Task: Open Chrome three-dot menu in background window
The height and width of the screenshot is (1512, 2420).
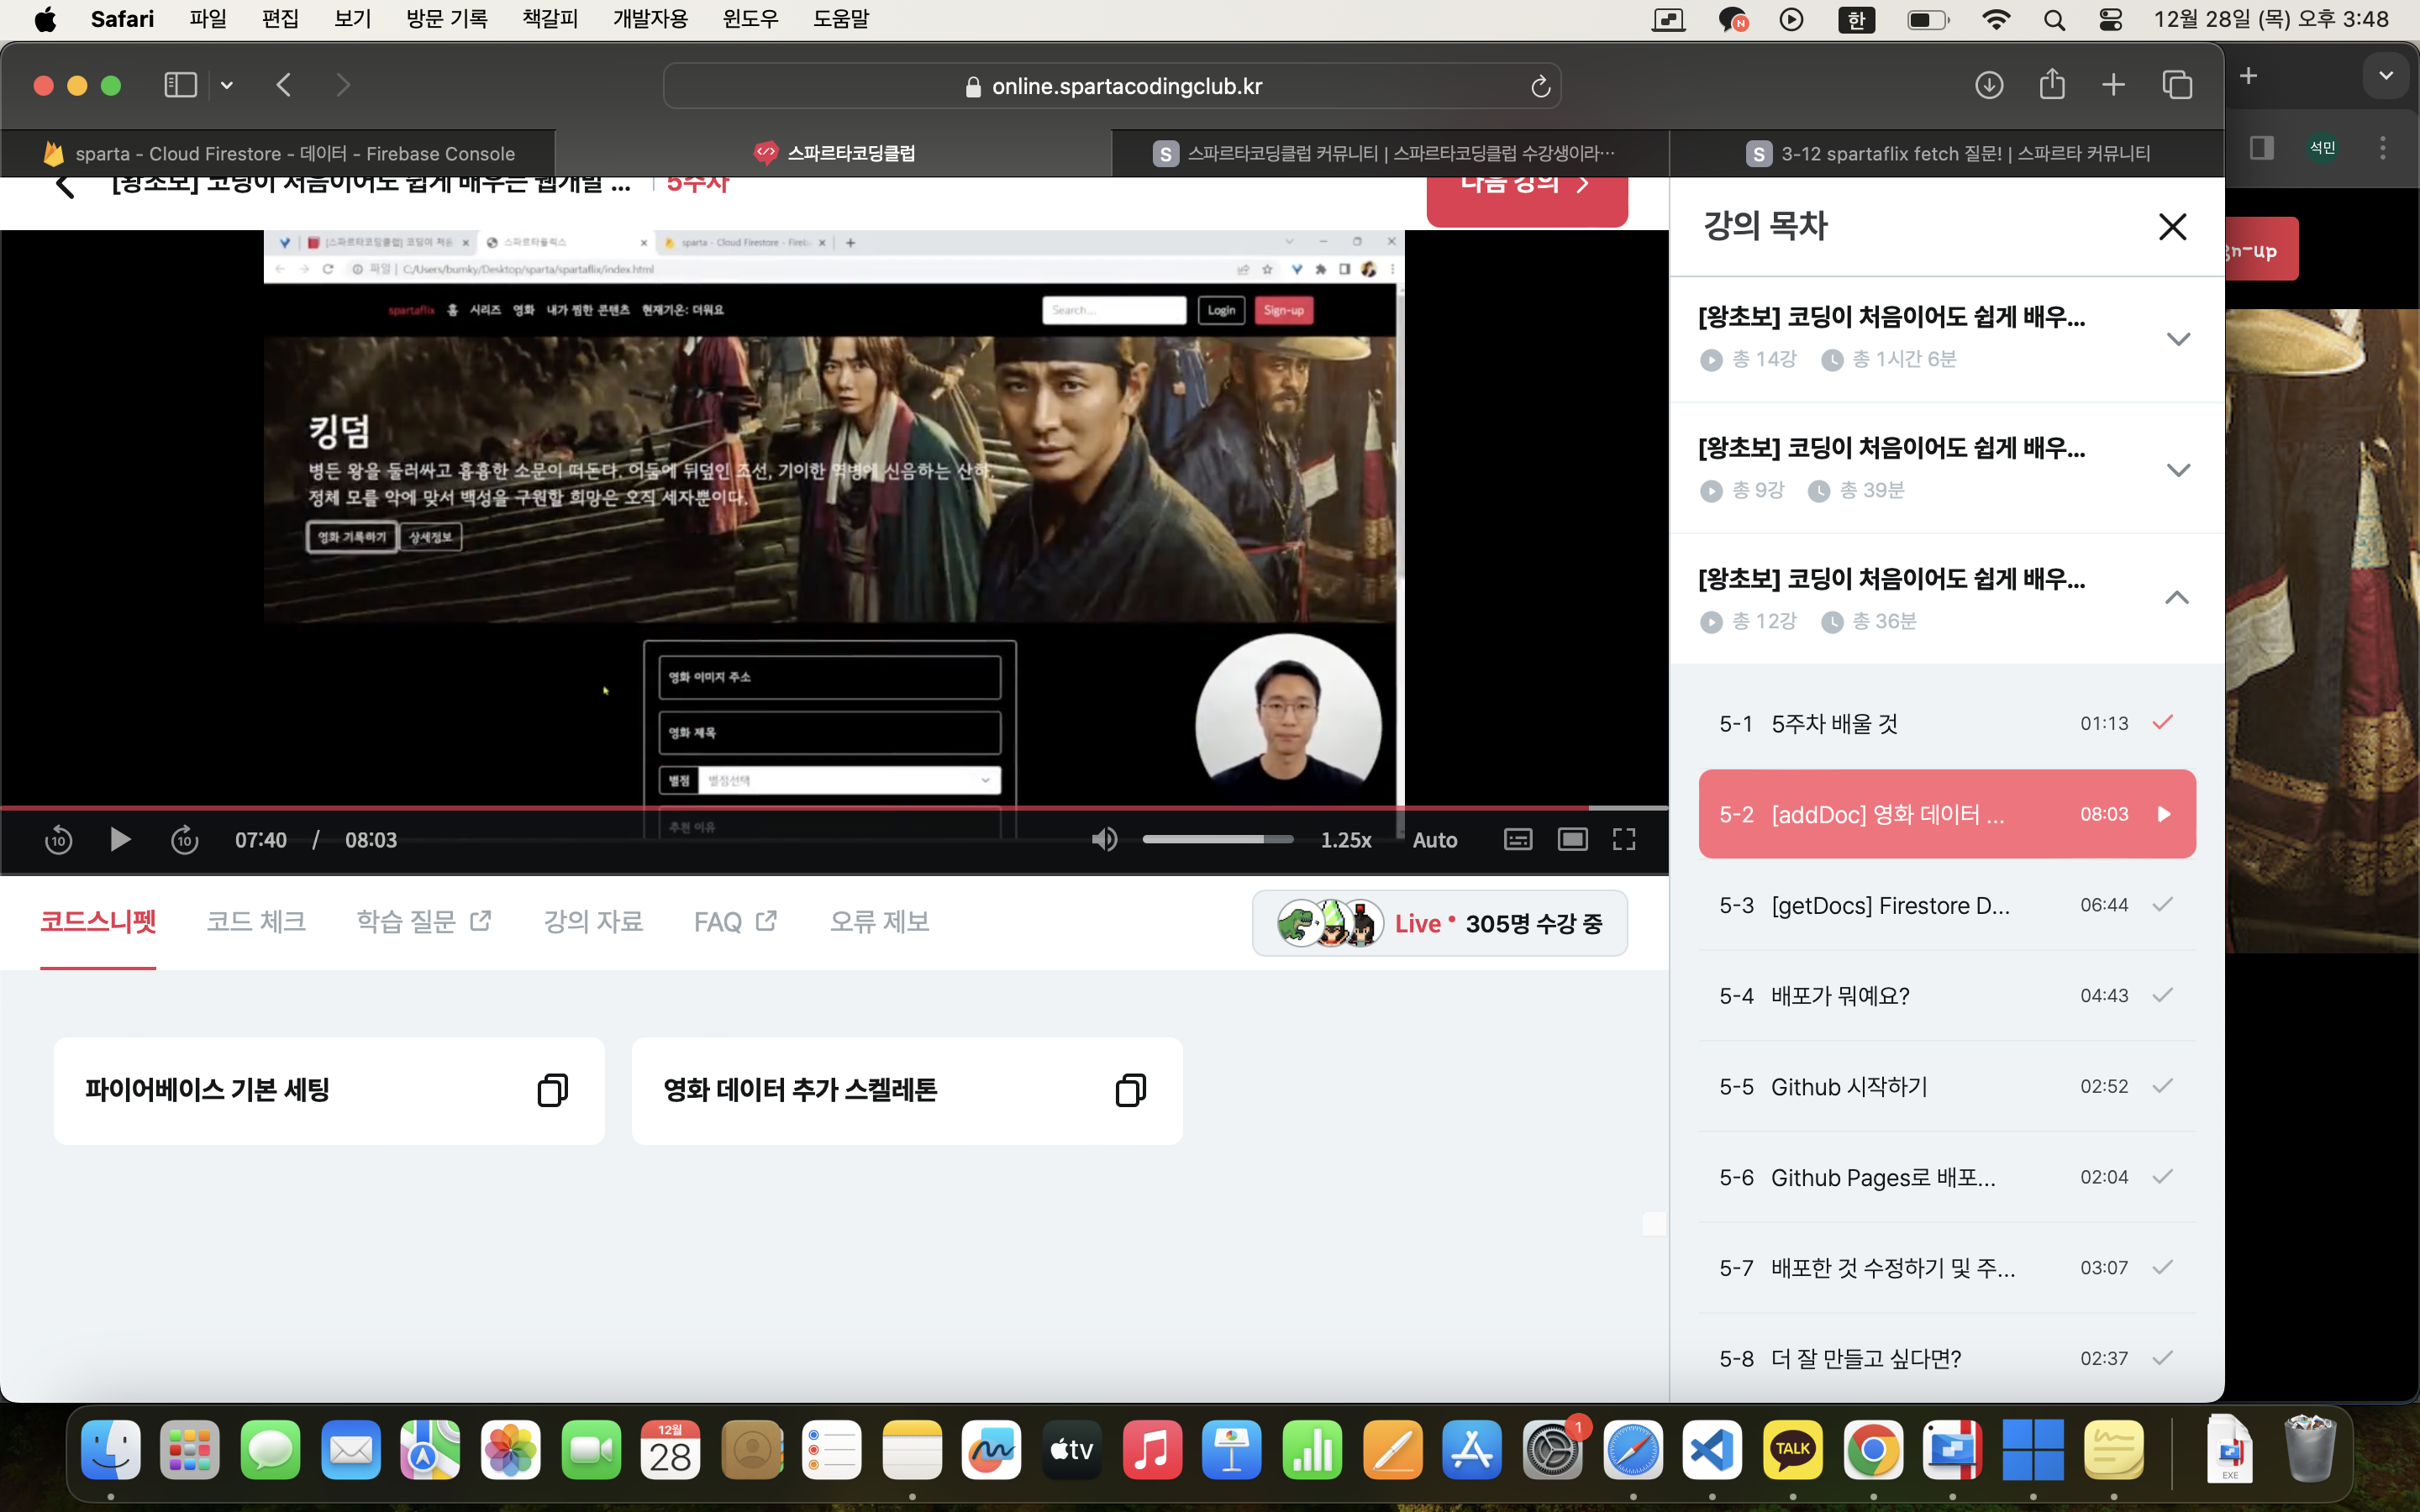Action: tap(2383, 148)
